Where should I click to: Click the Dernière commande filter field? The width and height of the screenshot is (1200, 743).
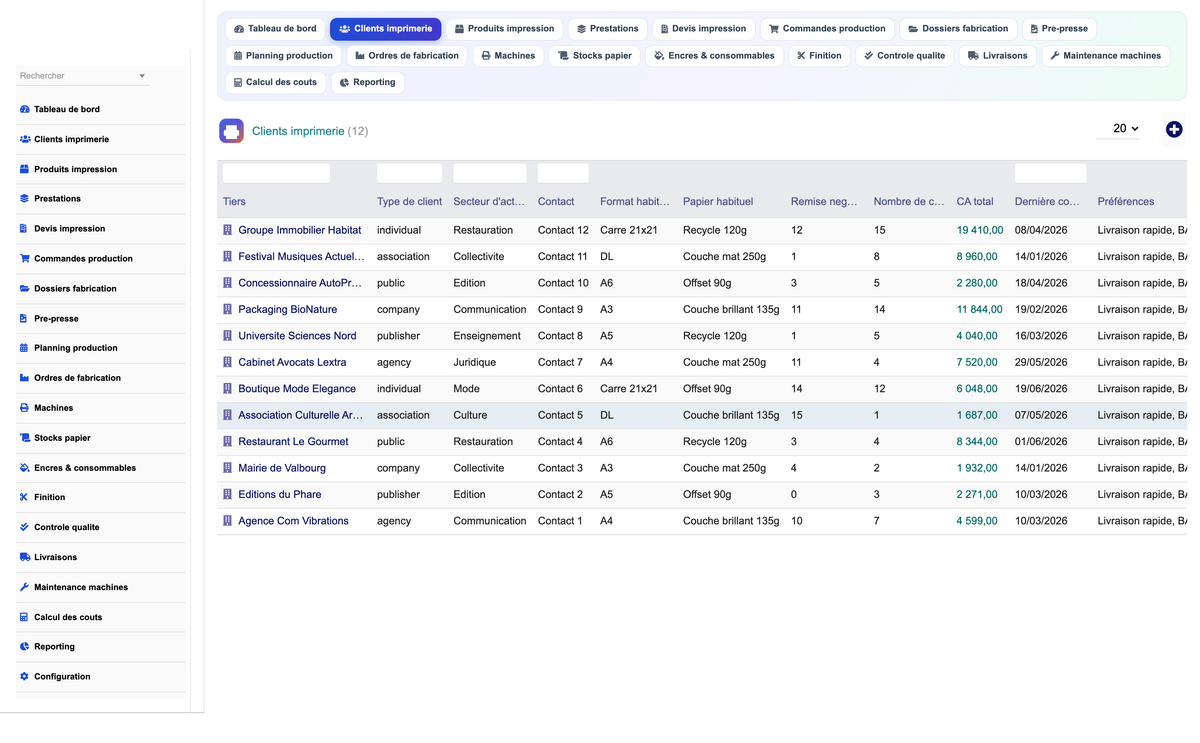tap(1050, 173)
